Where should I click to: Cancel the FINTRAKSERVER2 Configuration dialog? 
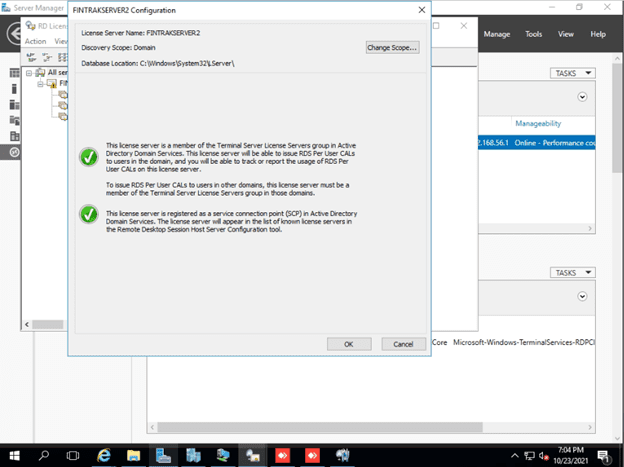pos(404,344)
